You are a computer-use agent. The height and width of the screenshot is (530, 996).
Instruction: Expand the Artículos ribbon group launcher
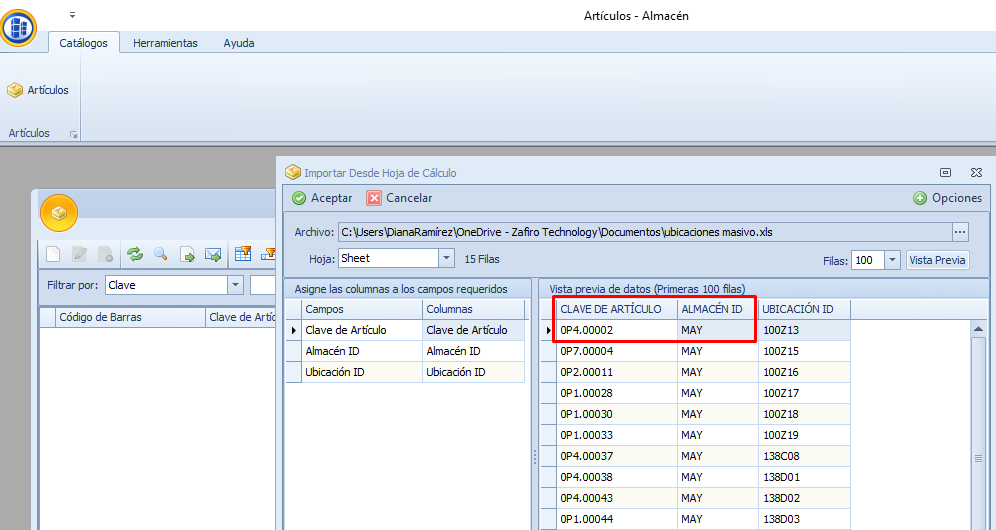(x=72, y=134)
